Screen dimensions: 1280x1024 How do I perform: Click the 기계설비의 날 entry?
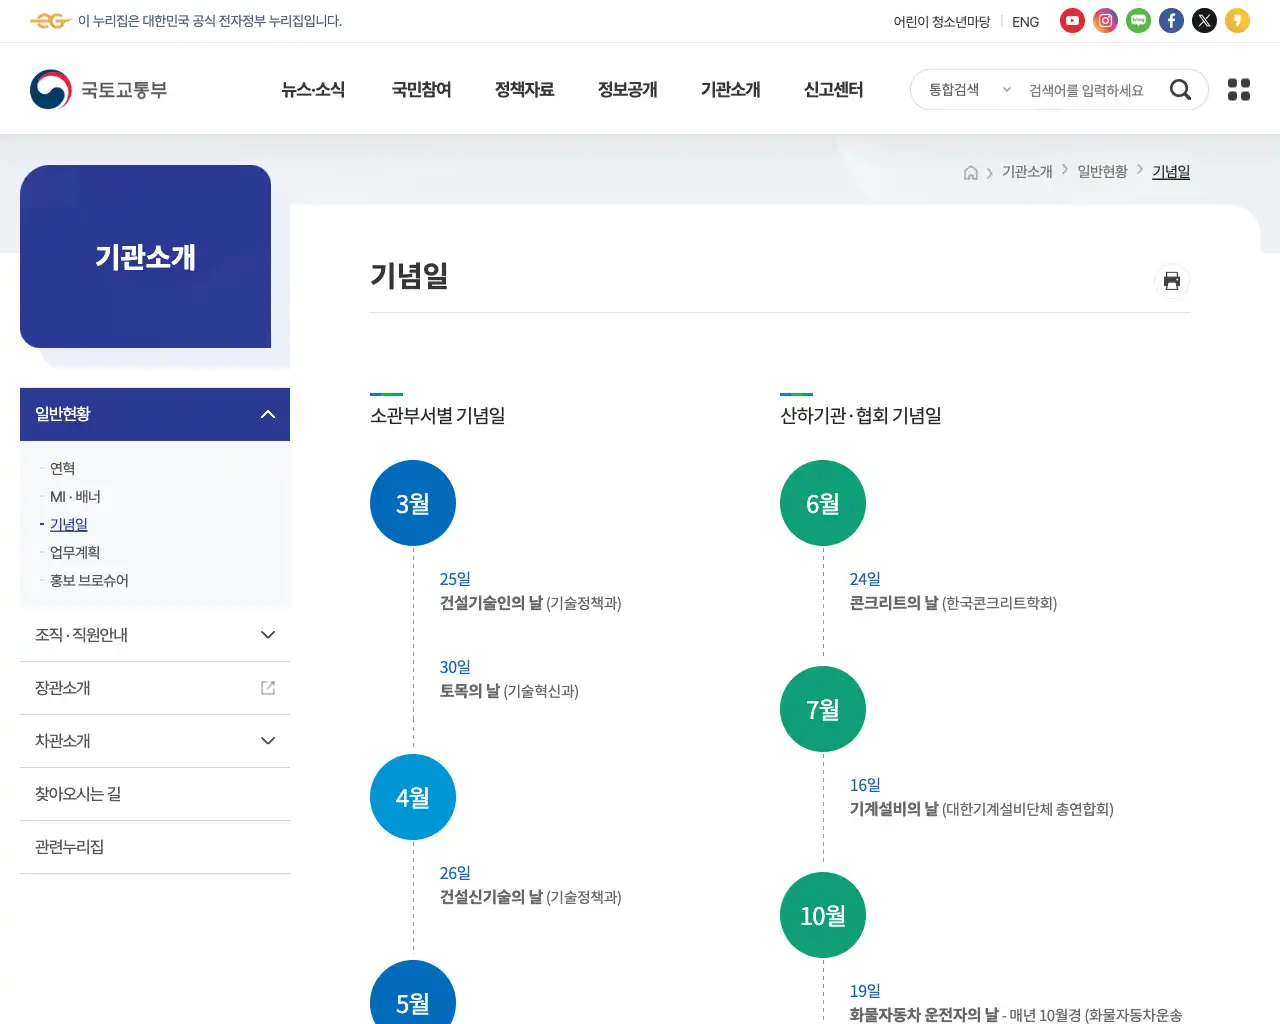pyautogui.click(x=981, y=809)
